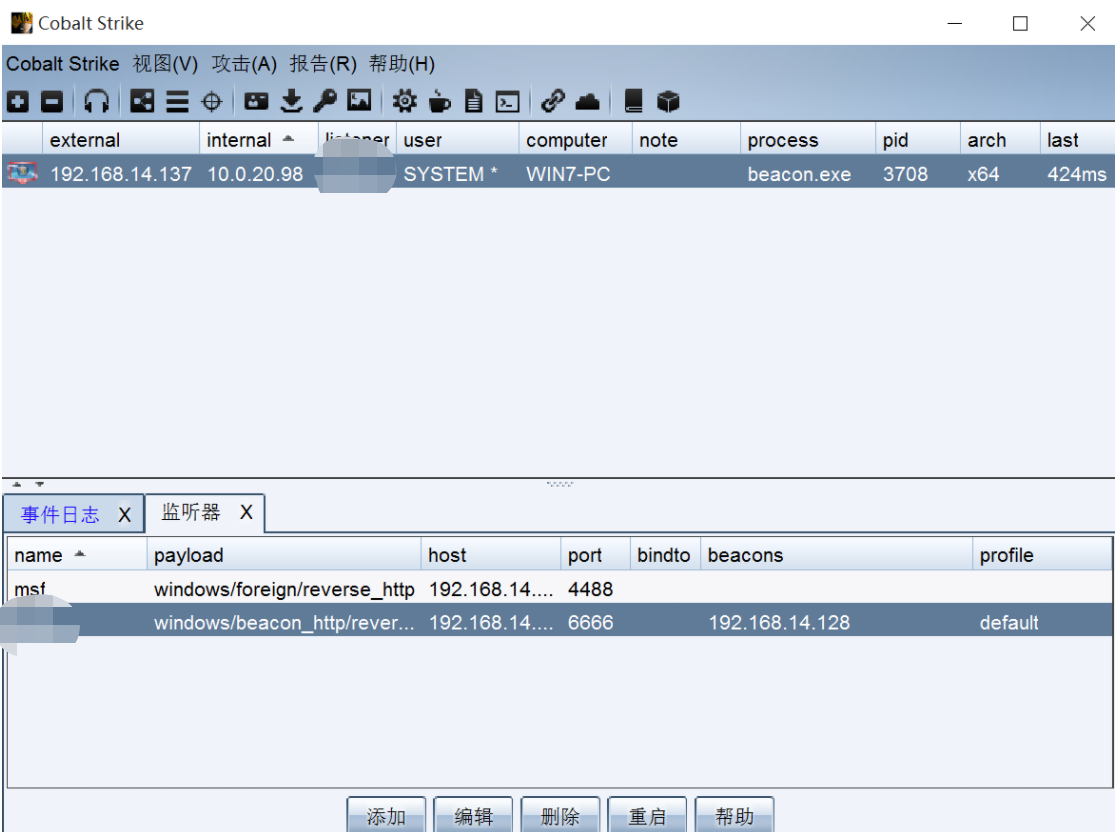This screenshot has height=832, width=1117.
Task: Open the 攻击(A) menu
Action: coord(244,64)
